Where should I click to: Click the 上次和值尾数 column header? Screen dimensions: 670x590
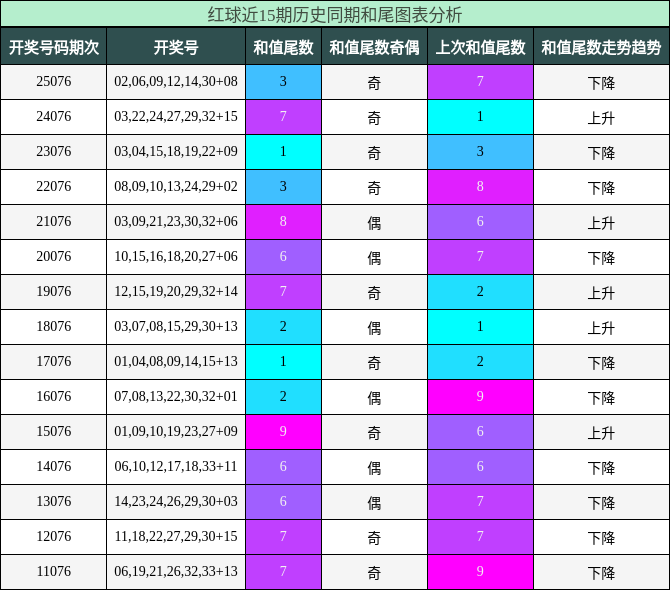tap(480, 47)
